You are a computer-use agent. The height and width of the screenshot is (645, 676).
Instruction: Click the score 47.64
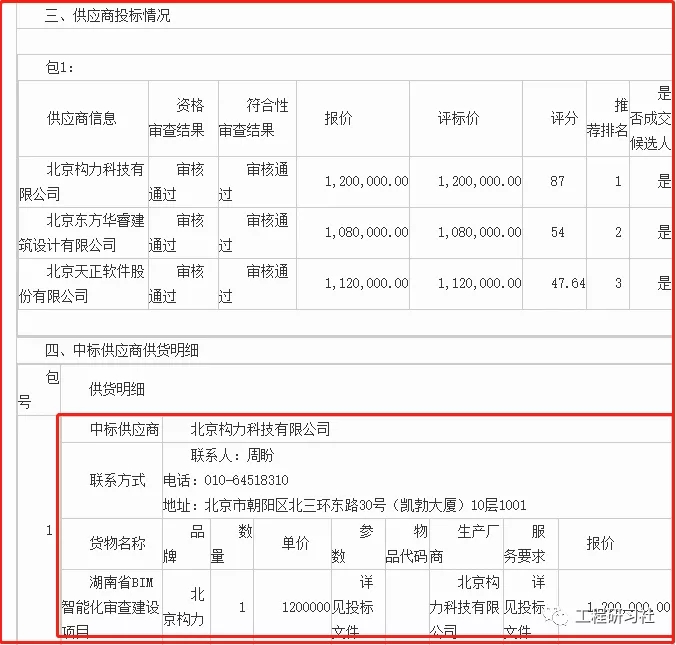(x=568, y=284)
